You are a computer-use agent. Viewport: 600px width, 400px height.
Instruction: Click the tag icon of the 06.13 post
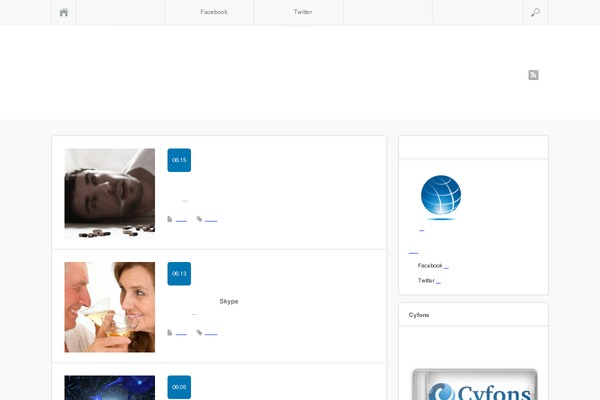[x=199, y=333]
